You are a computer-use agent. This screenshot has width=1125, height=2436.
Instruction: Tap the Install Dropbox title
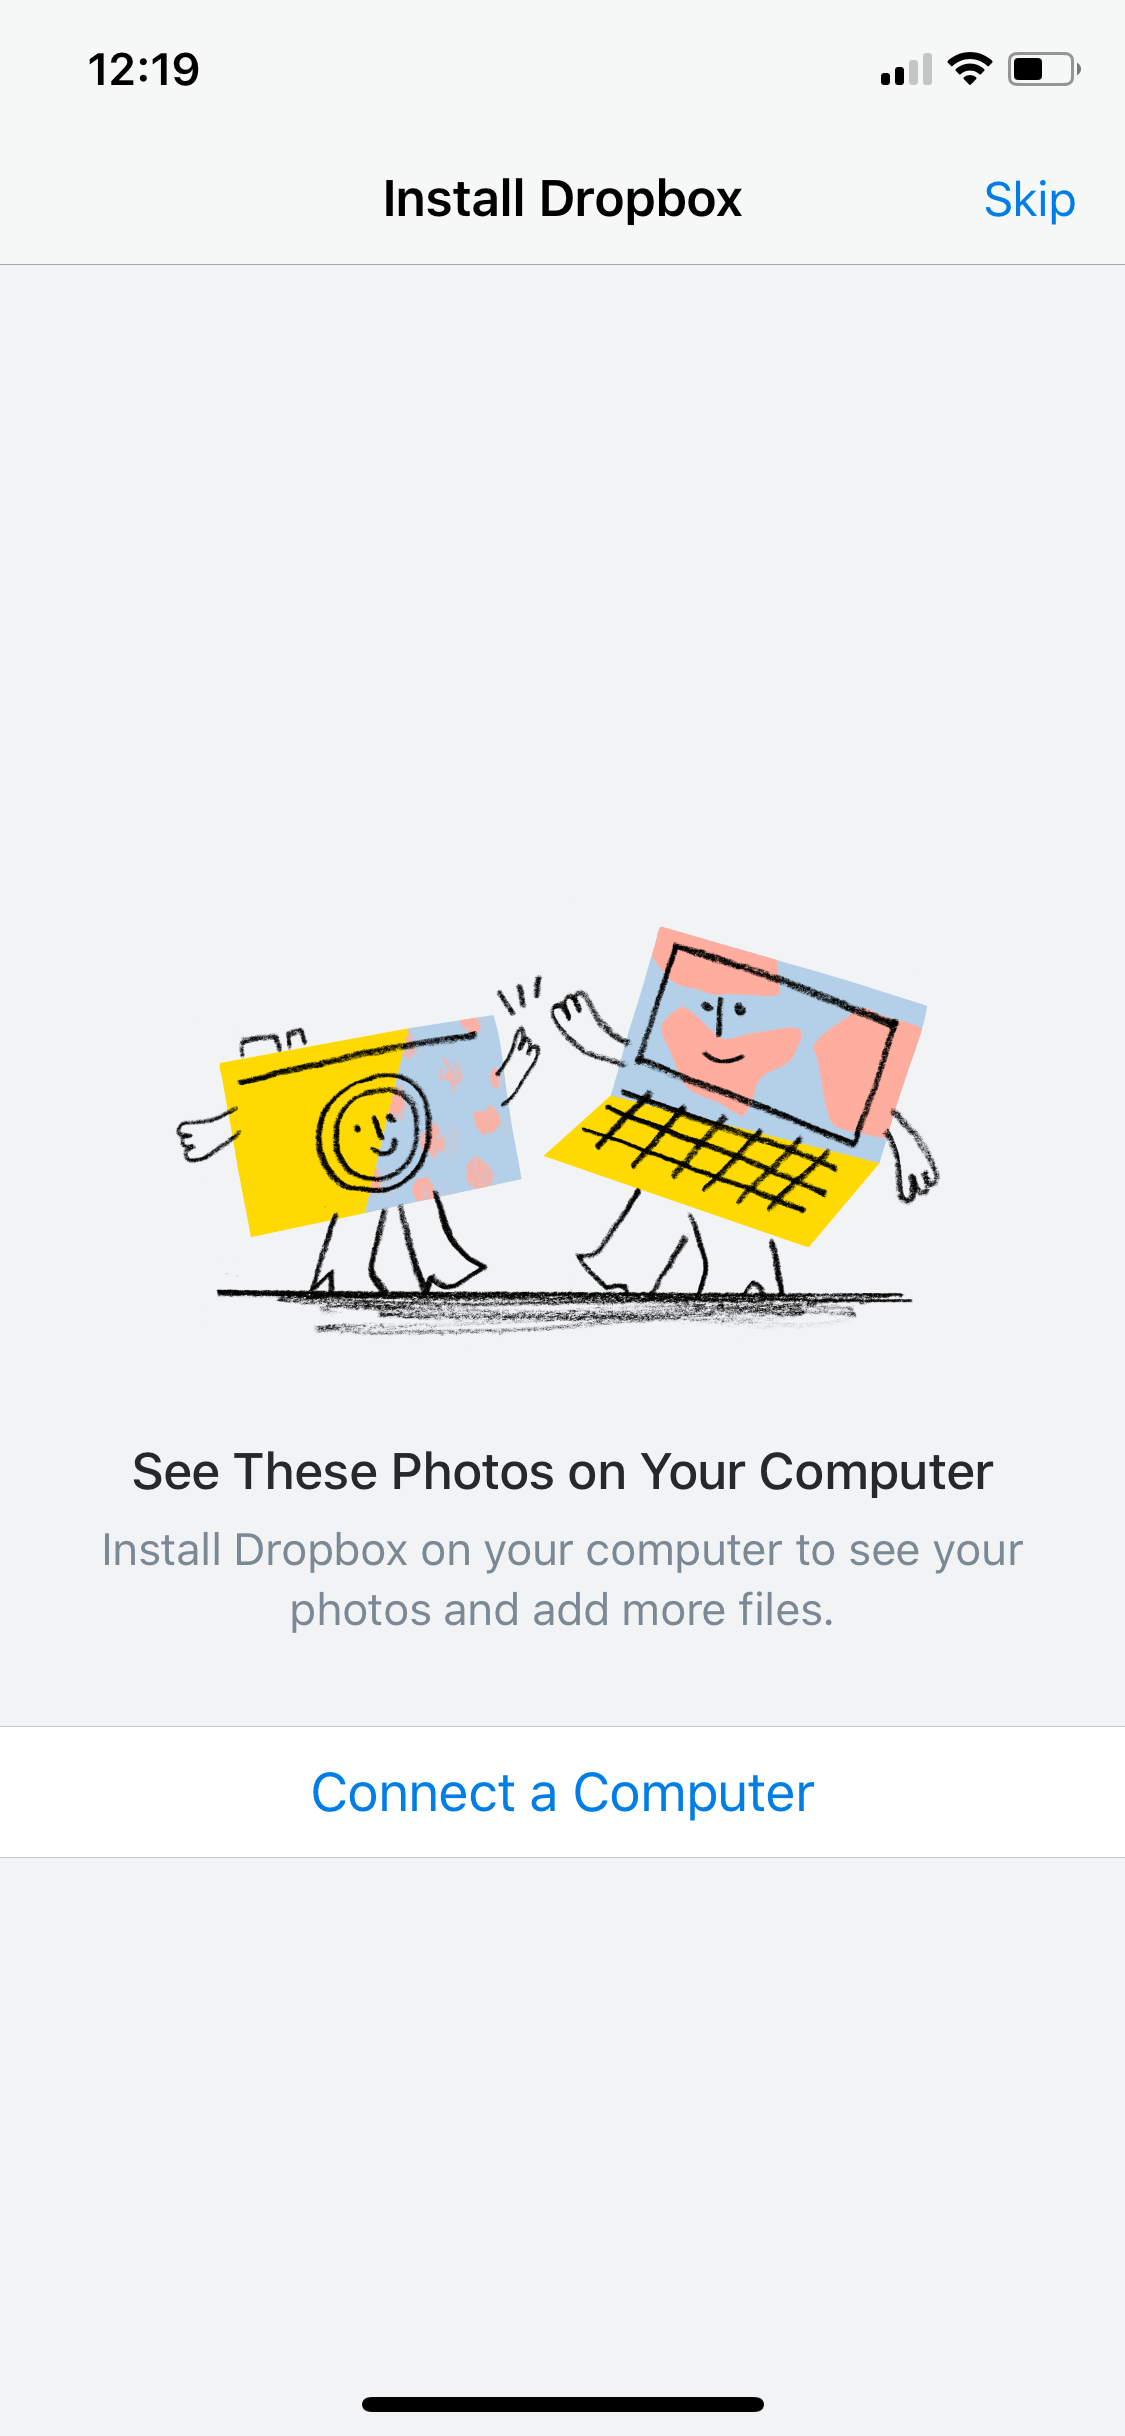562,199
